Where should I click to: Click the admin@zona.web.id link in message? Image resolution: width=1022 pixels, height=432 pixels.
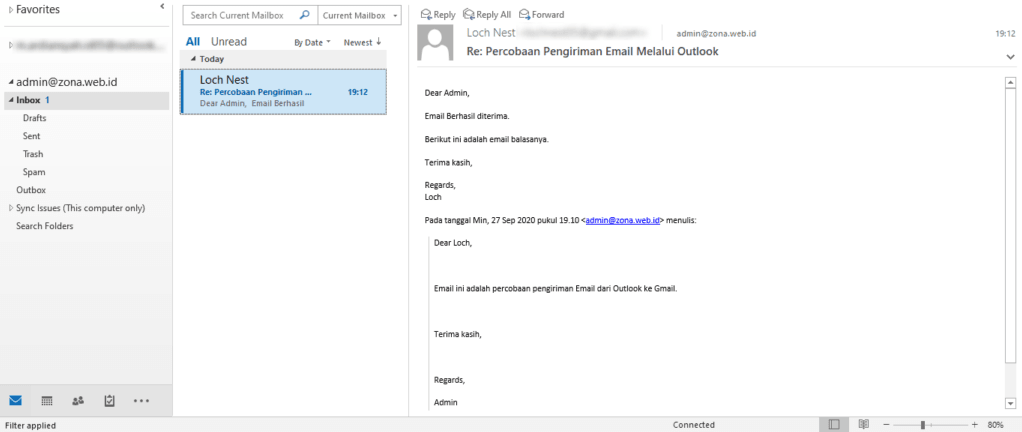pos(624,220)
